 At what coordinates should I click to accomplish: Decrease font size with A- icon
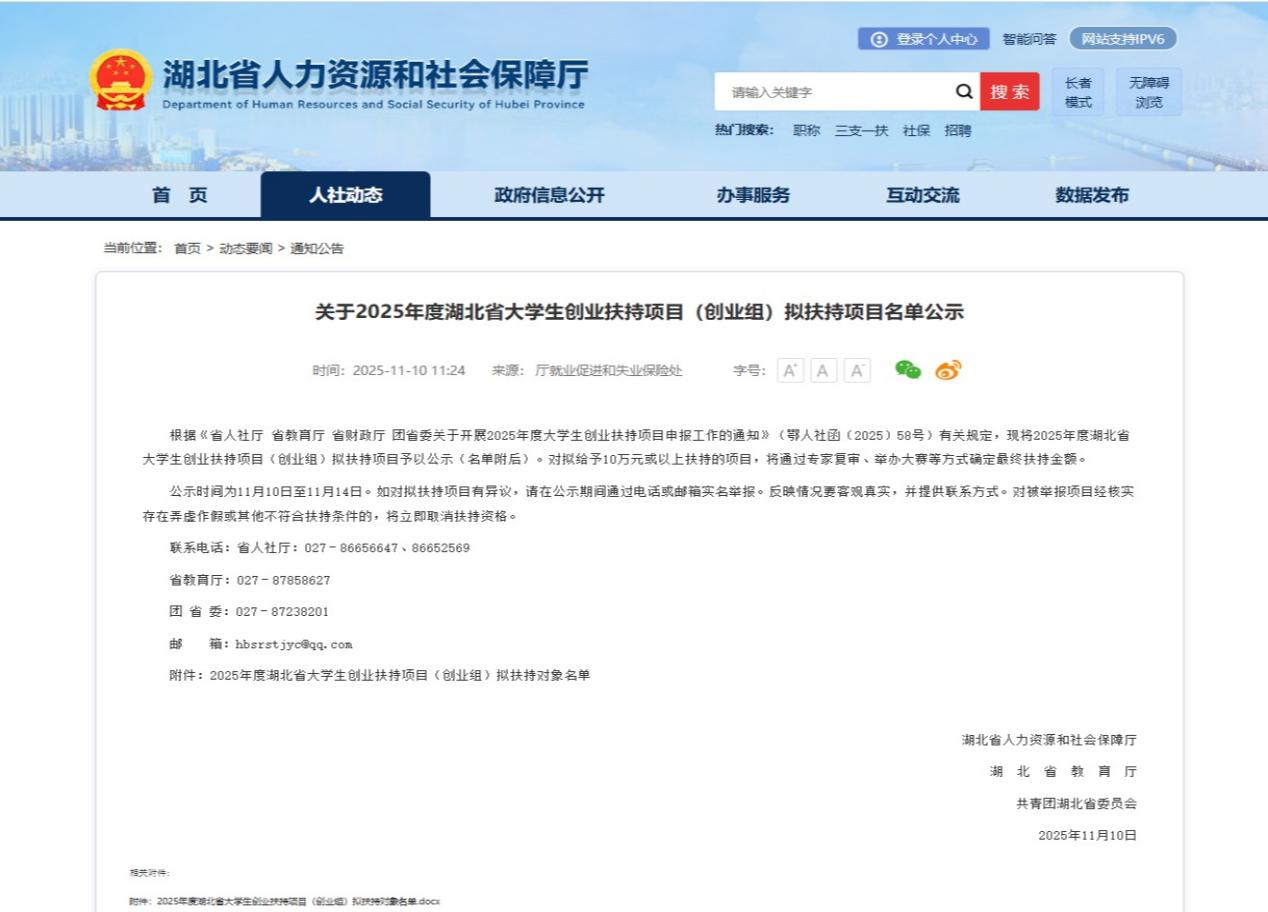(857, 371)
